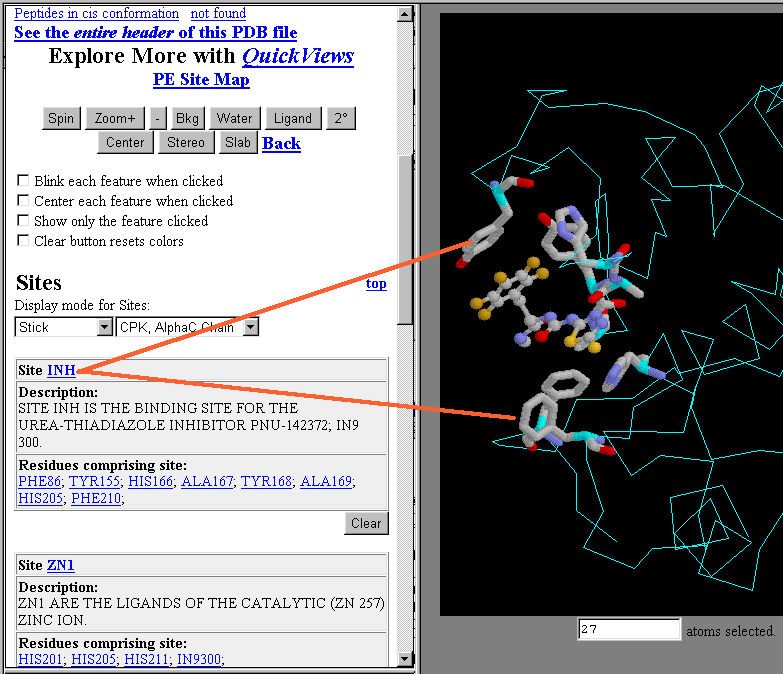Click the atoms selected text field
The width and height of the screenshot is (783, 674).
point(628,630)
